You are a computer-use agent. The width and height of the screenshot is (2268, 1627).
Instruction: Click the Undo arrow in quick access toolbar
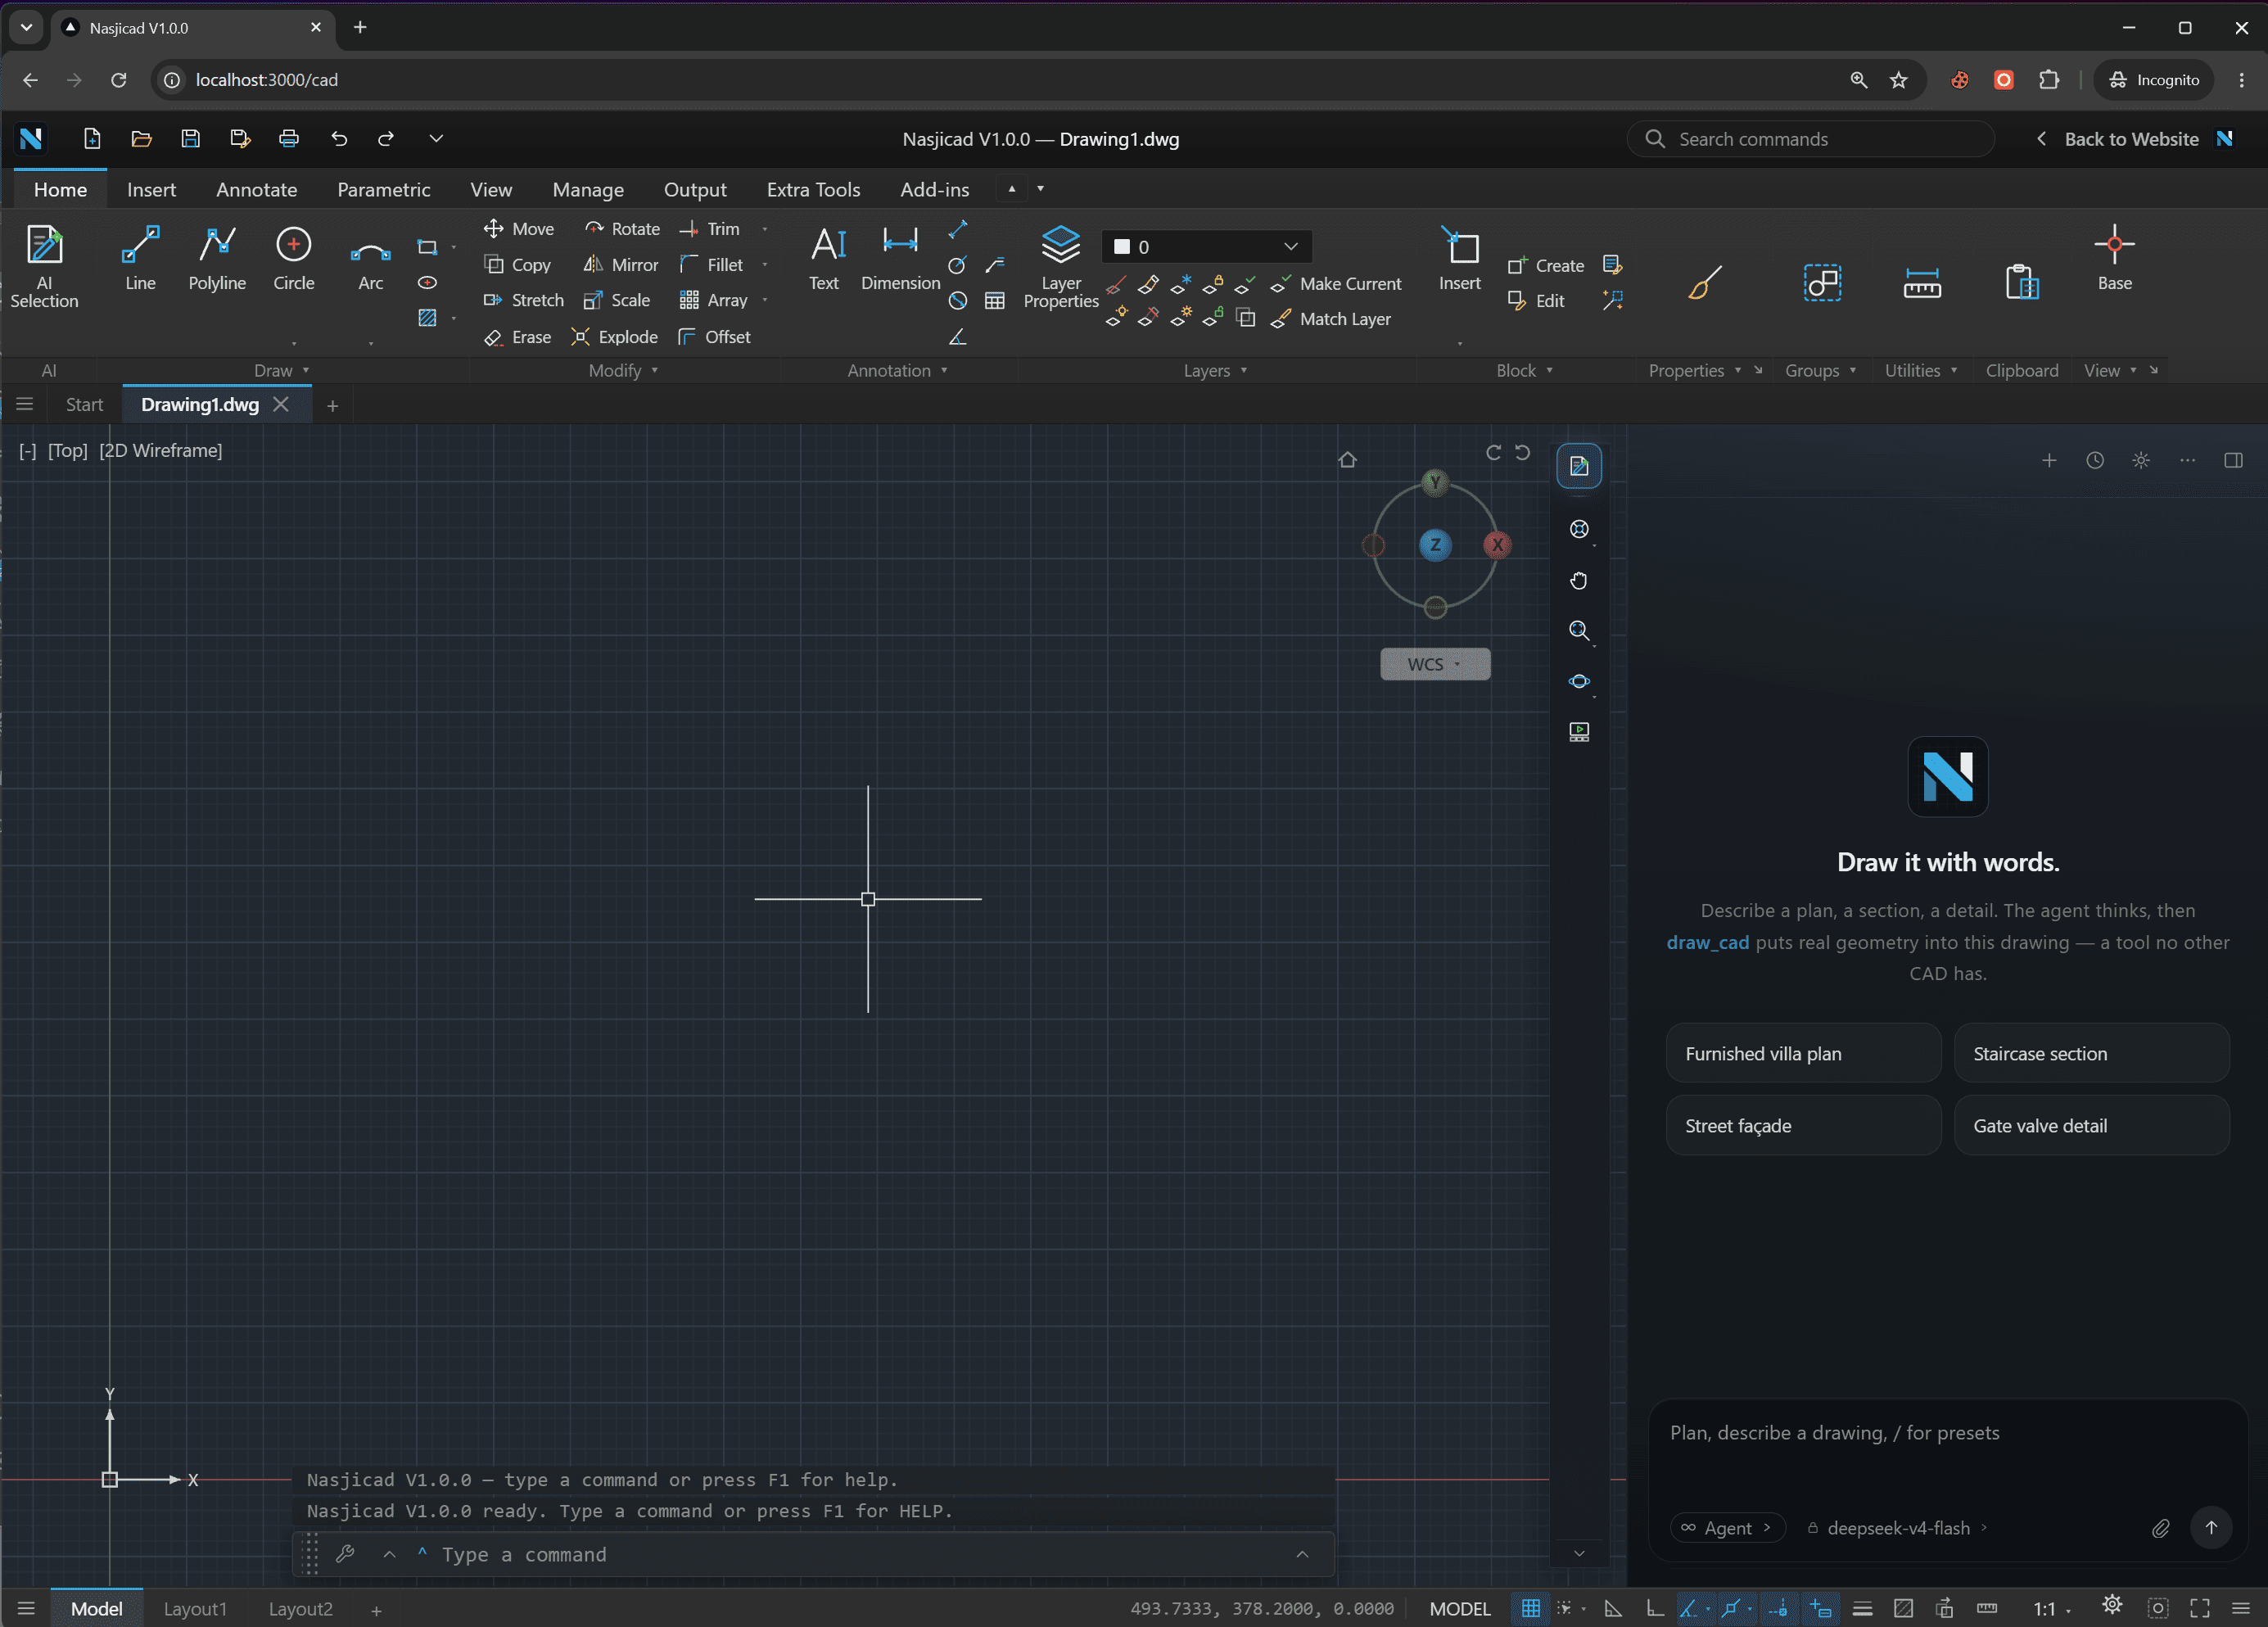[x=339, y=139]
